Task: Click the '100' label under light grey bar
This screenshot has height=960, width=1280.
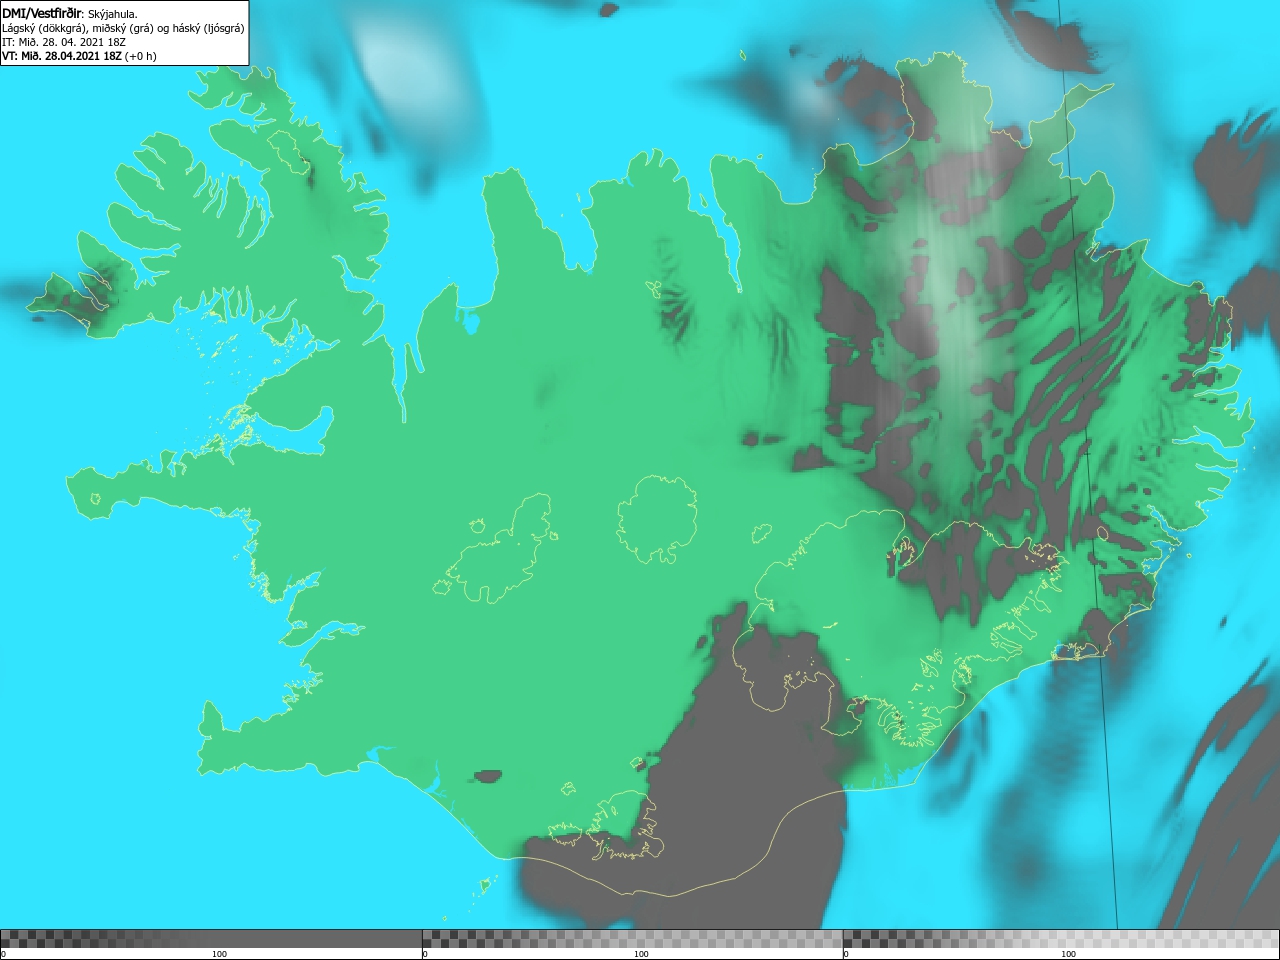Action: (x=1068, y=954)
